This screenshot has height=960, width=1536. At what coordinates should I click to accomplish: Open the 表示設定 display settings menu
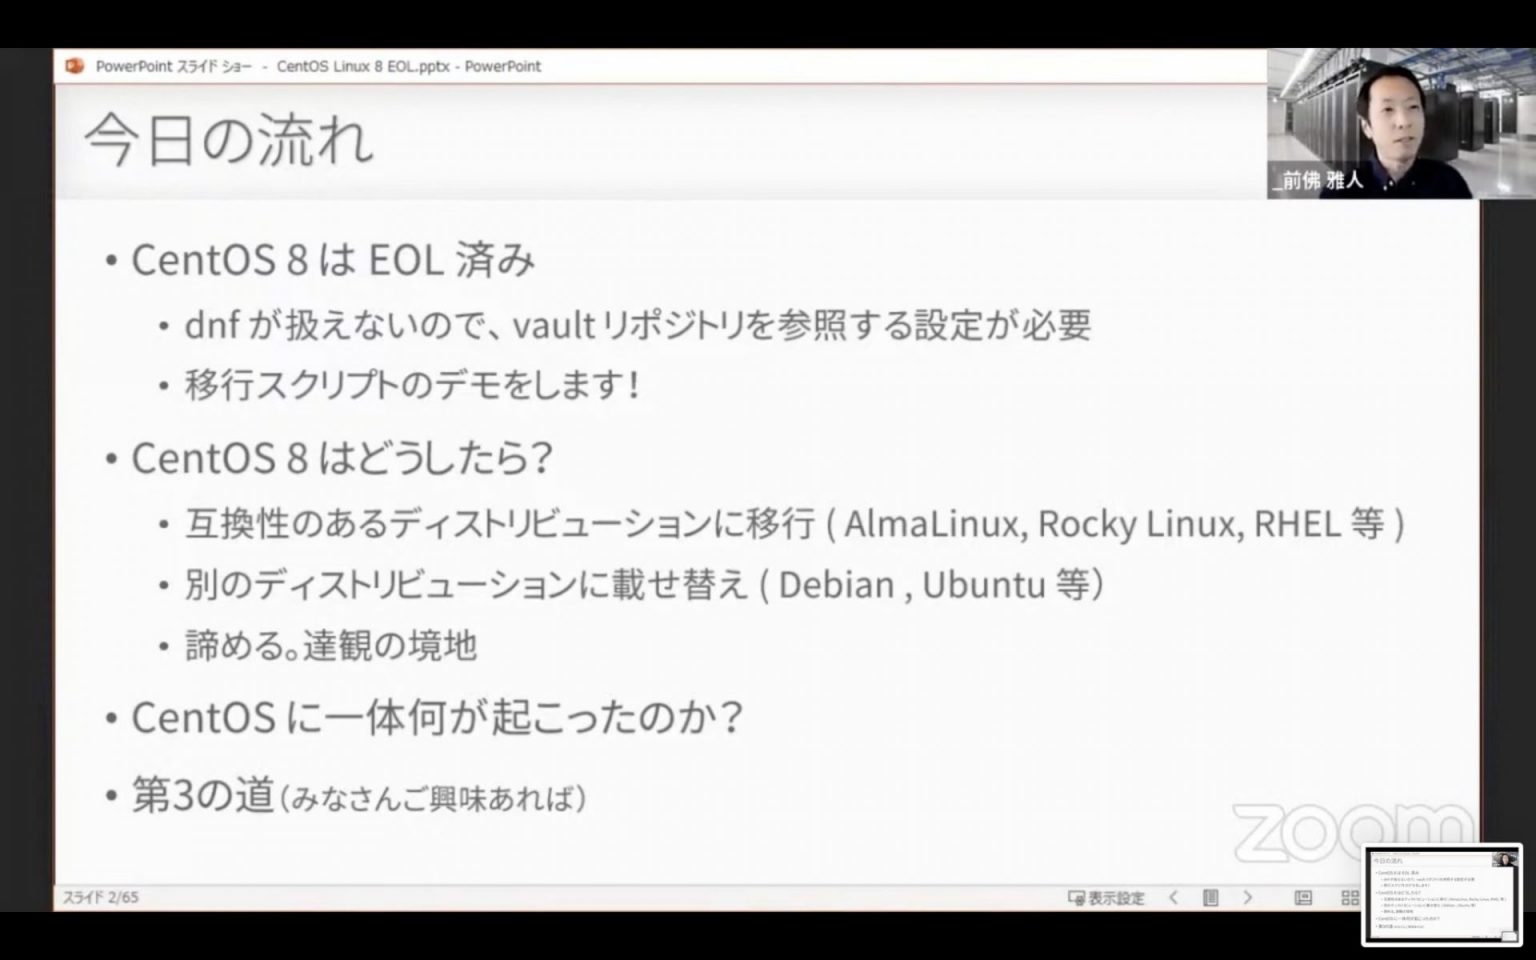(1105, 898)
